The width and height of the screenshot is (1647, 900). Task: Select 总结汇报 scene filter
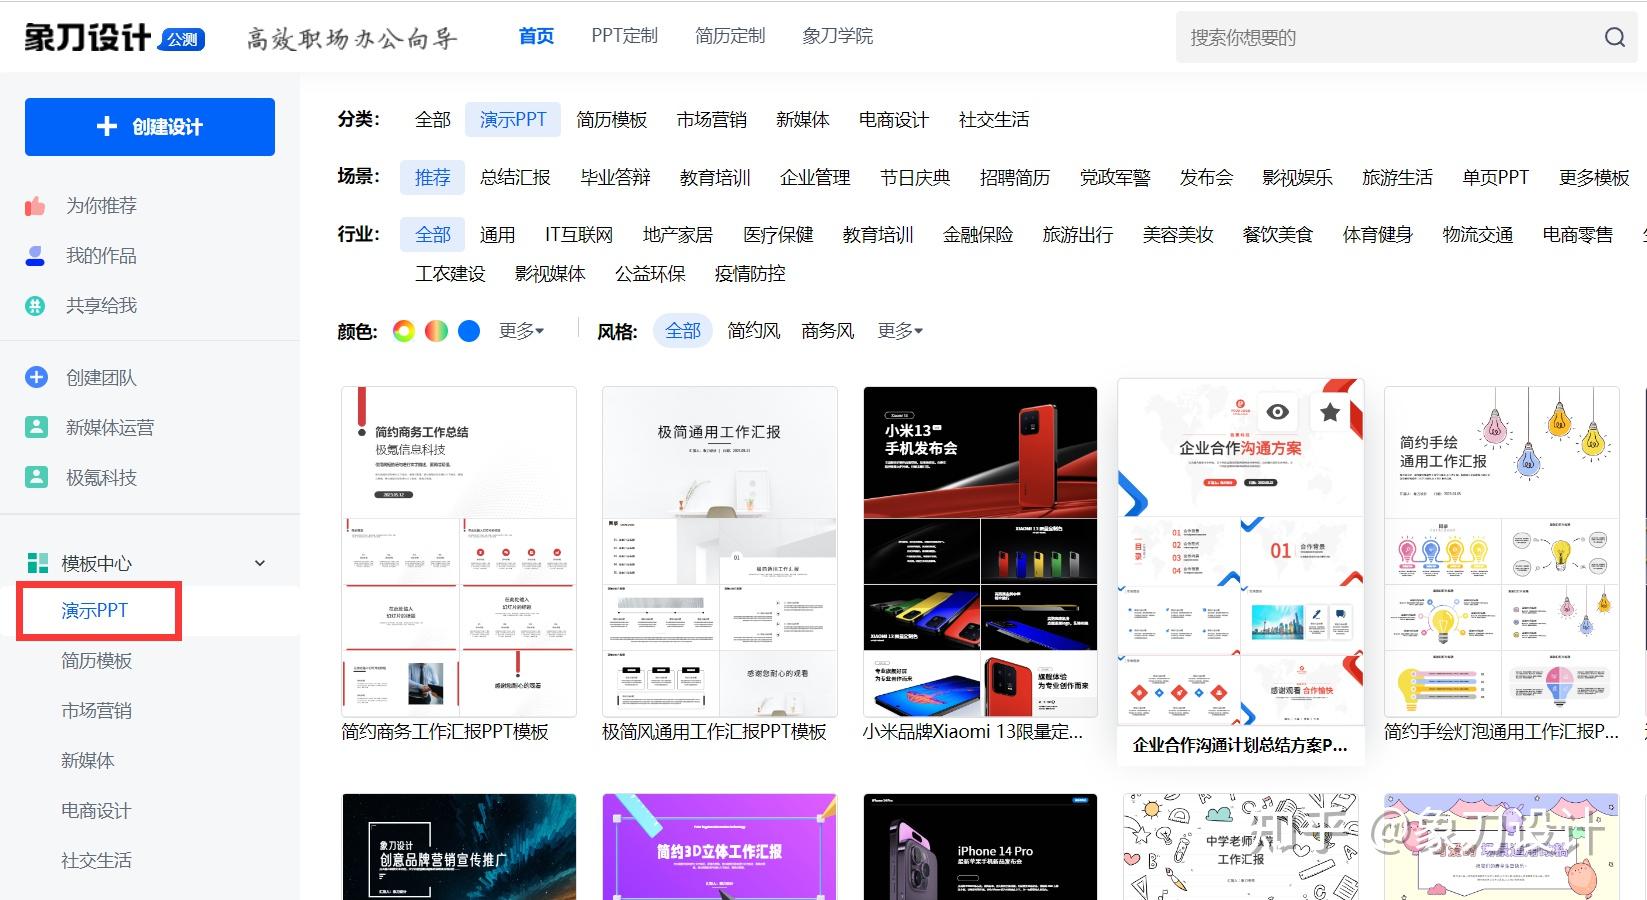[x=515, y=177]
